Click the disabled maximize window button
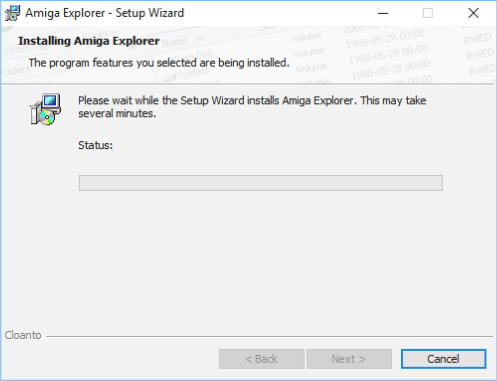This screenshot has width=497, height=381. pyautogui.click(x=428, y=13)
